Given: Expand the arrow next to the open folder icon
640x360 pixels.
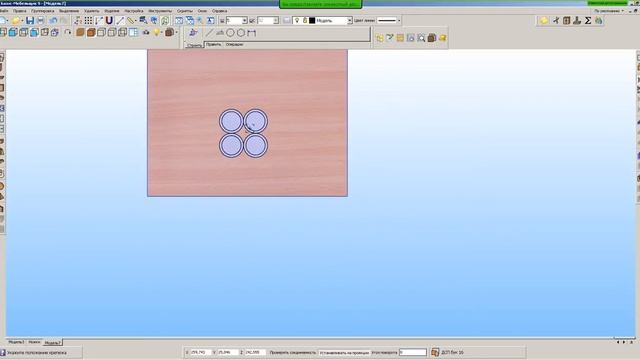Looking at the screenshot, I should 22,20.
